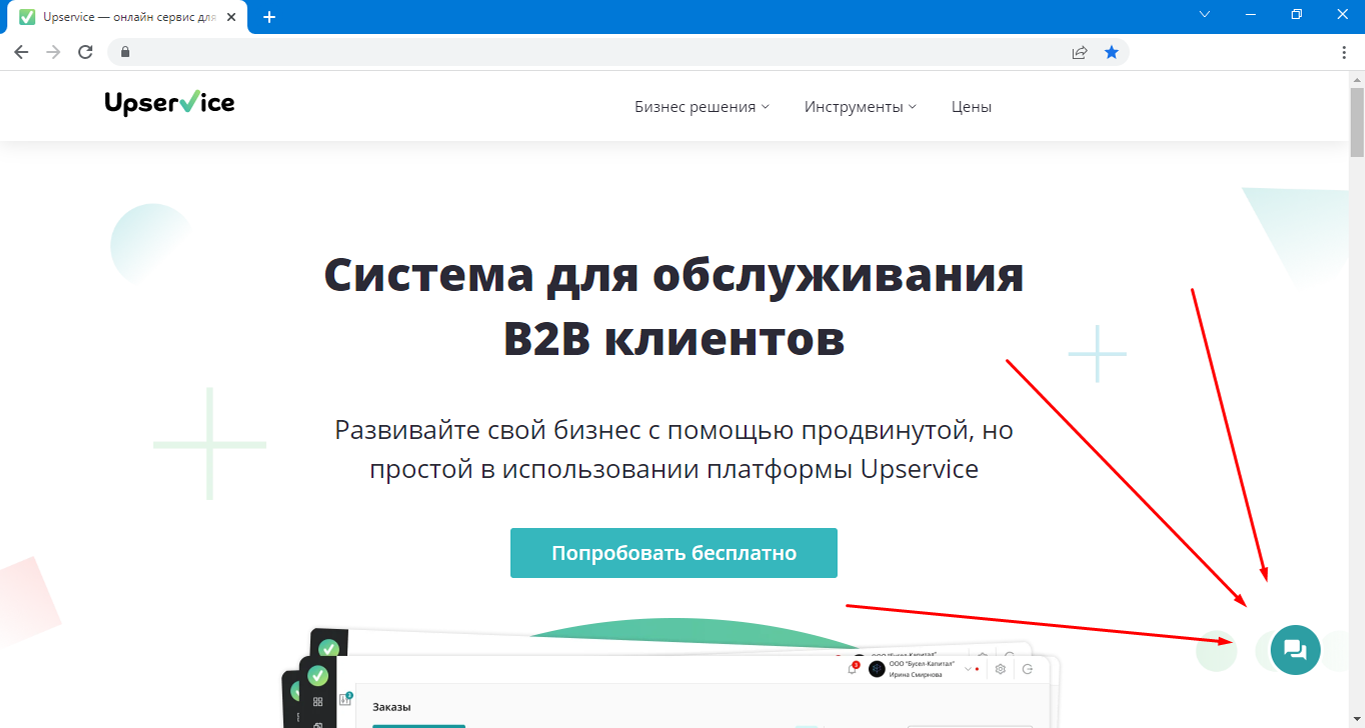The height and width of the screenshot is (728, 1365).
Task: Open the tab search chevron
Action: [1204, 14]
